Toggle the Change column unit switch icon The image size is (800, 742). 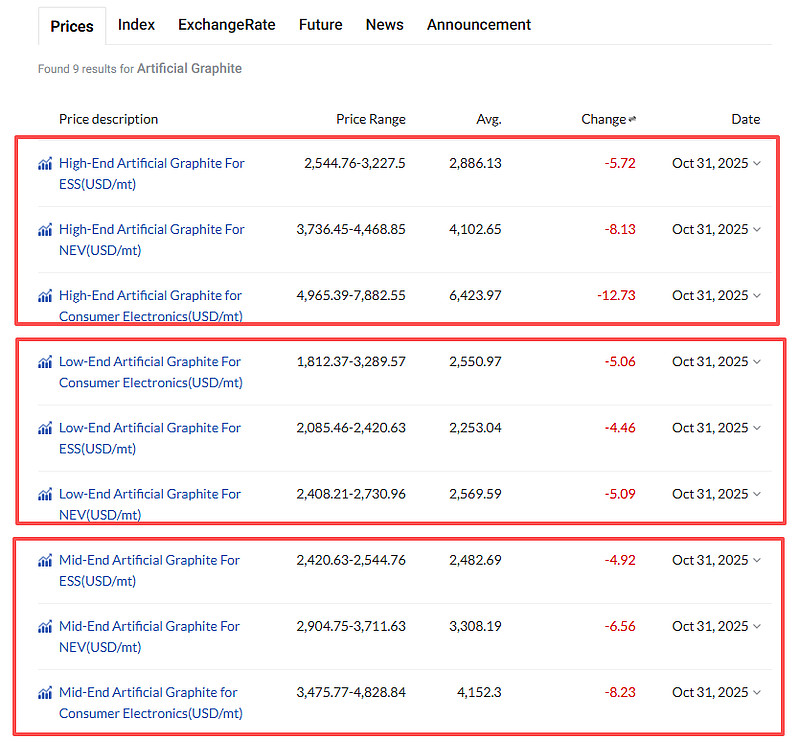click(632, 120)
